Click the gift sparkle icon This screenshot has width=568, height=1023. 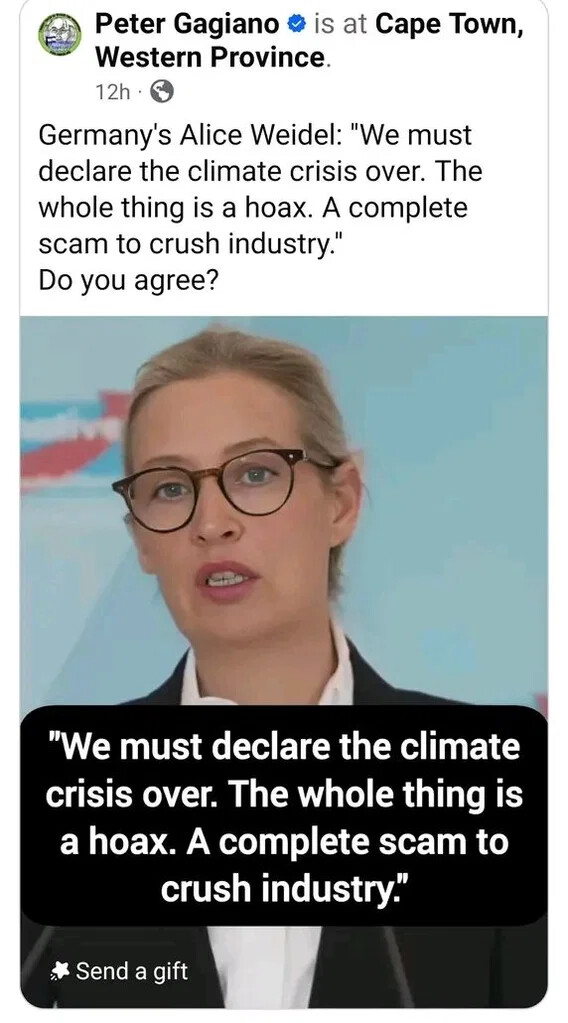click(60, 971)
